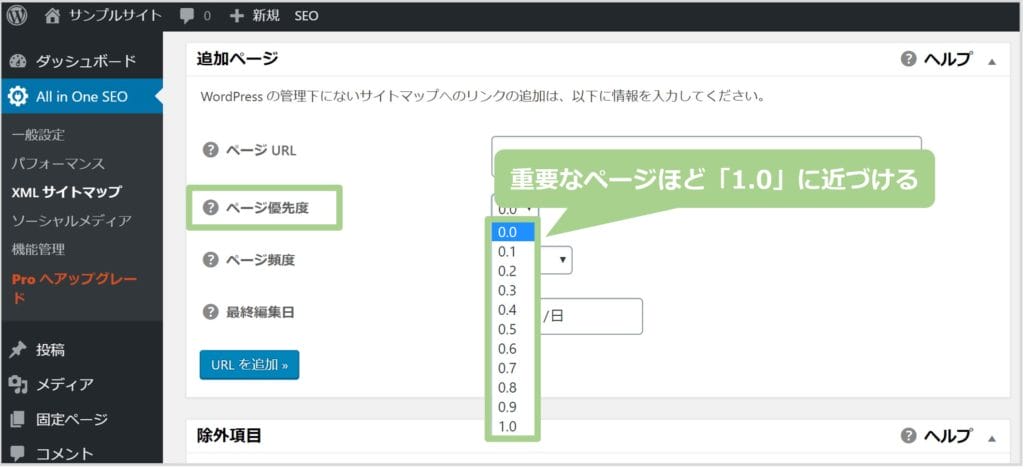Select 0.8 in priority list
This screenshot has height=469, width=1024.
(x=513, y=388)
